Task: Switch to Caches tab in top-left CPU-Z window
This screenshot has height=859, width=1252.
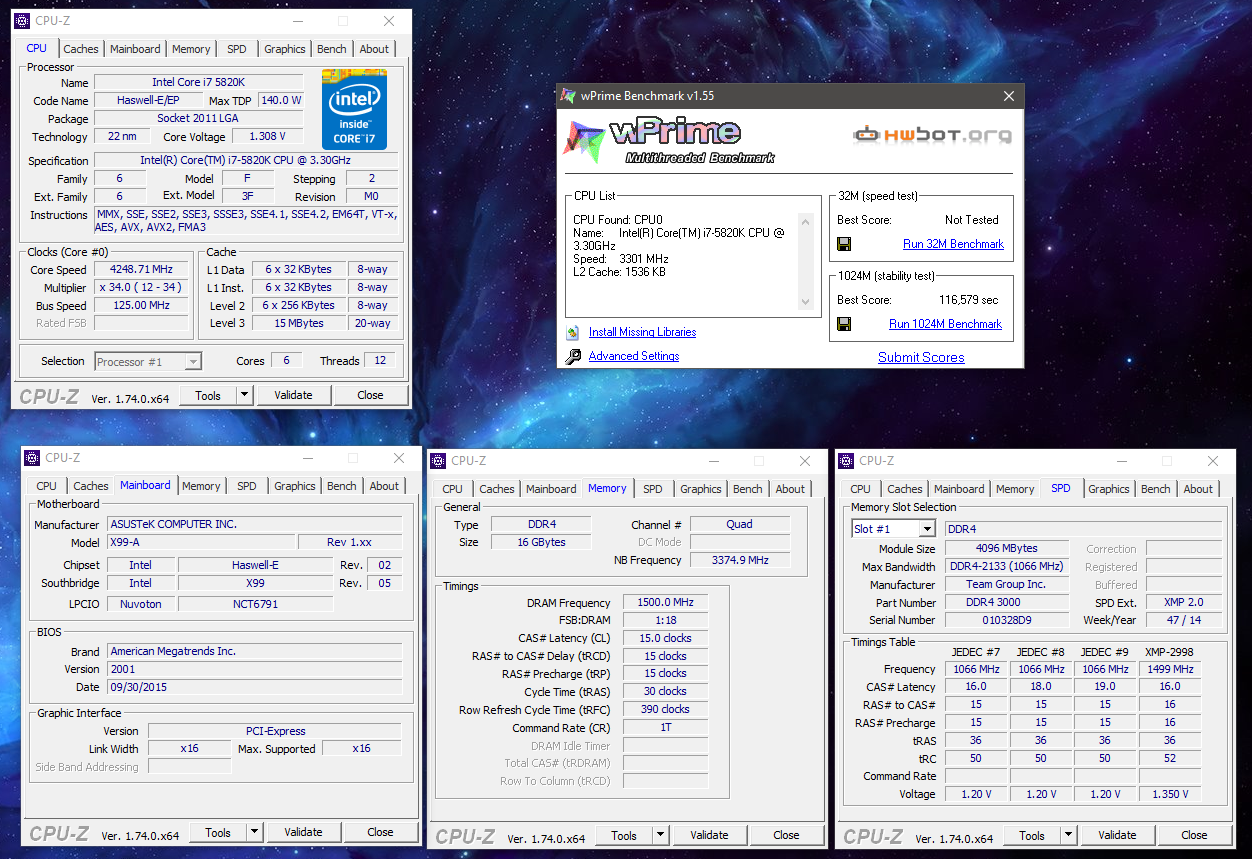Action: pos(81,49)
